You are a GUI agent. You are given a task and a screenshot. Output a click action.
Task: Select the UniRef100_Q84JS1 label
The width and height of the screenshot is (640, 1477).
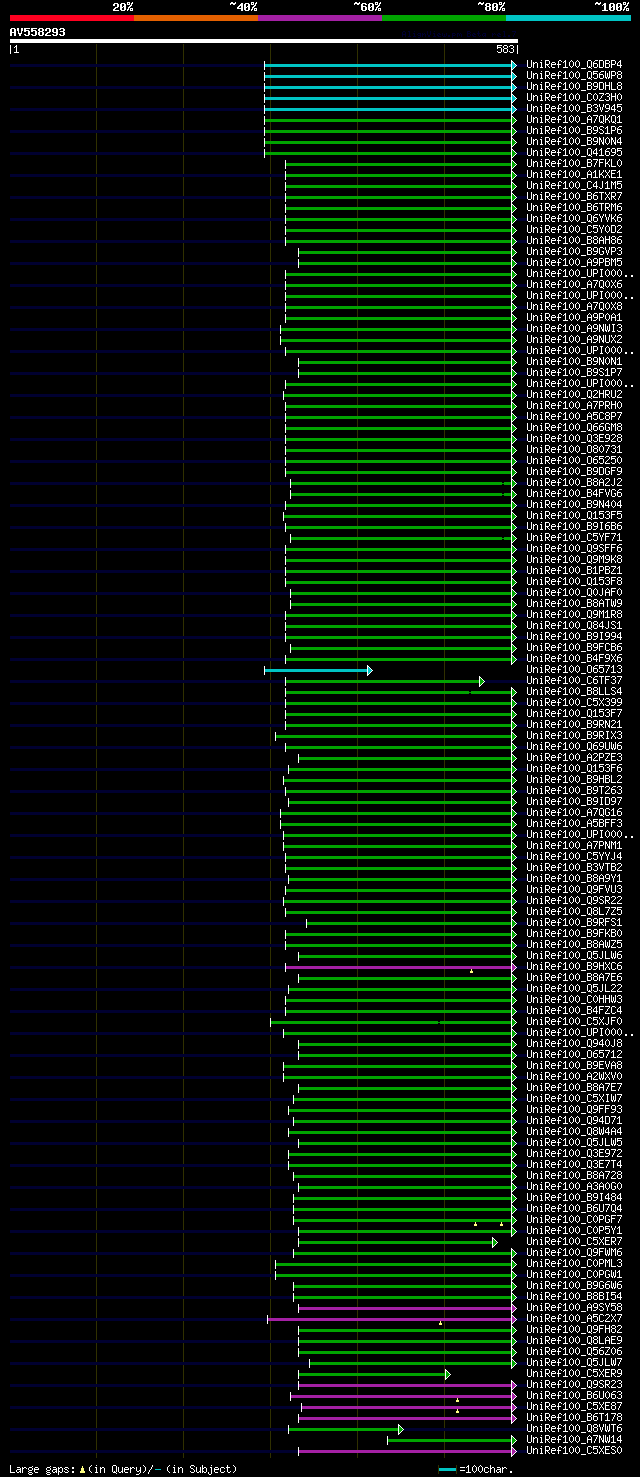pos(574,625)
